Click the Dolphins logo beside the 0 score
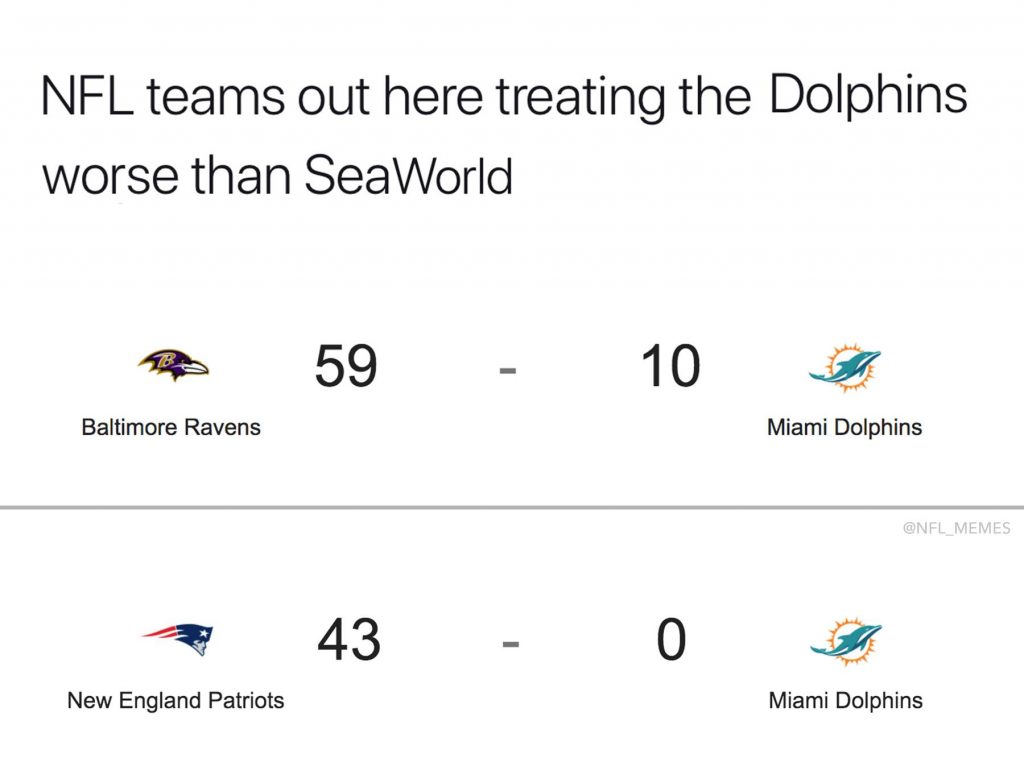1024x783 pixels. click(x=846, y=640)
